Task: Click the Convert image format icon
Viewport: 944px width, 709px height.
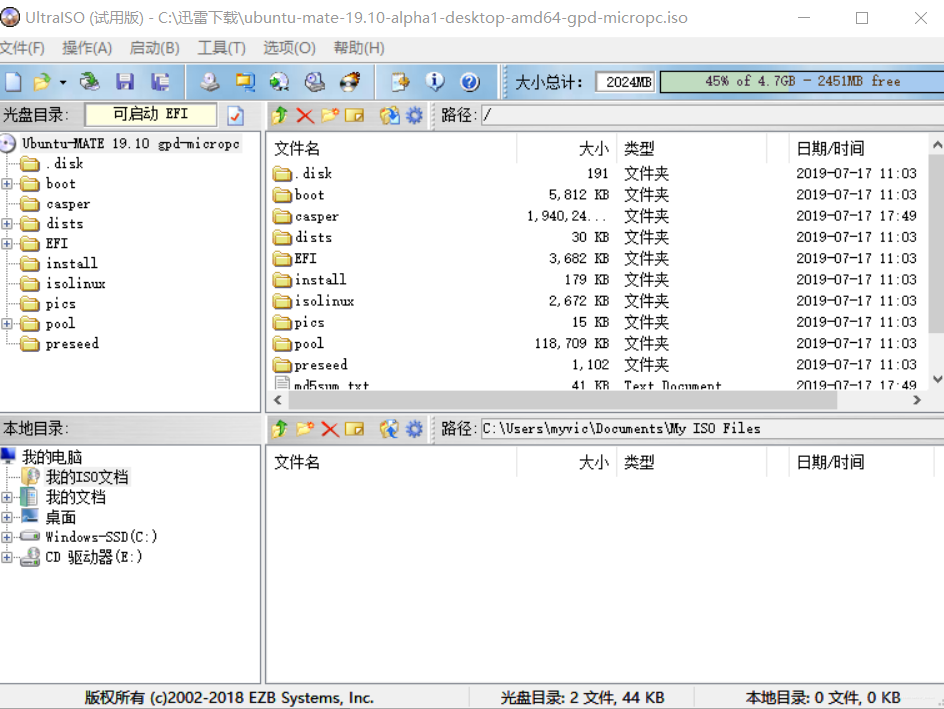Action: tap(245, 82)
